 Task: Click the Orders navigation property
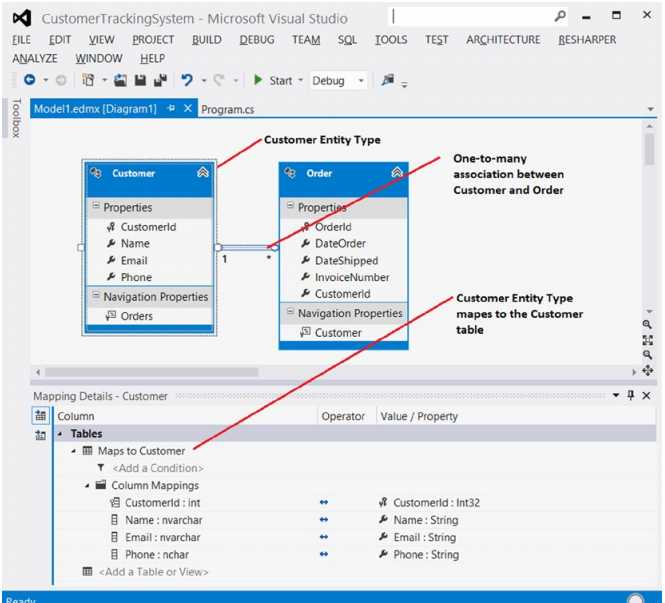coord(136,316)
